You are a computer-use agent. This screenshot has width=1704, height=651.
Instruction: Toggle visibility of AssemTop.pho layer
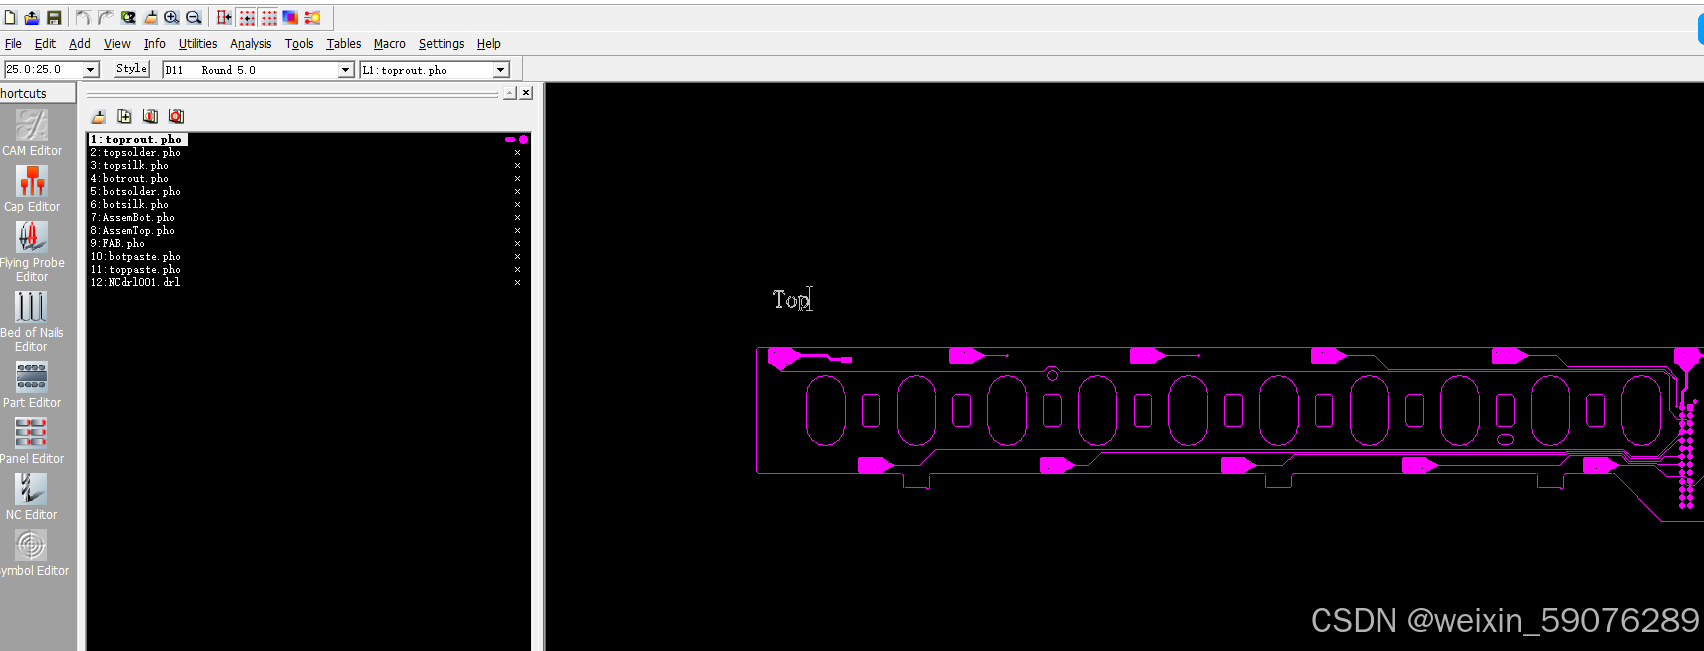517,231
